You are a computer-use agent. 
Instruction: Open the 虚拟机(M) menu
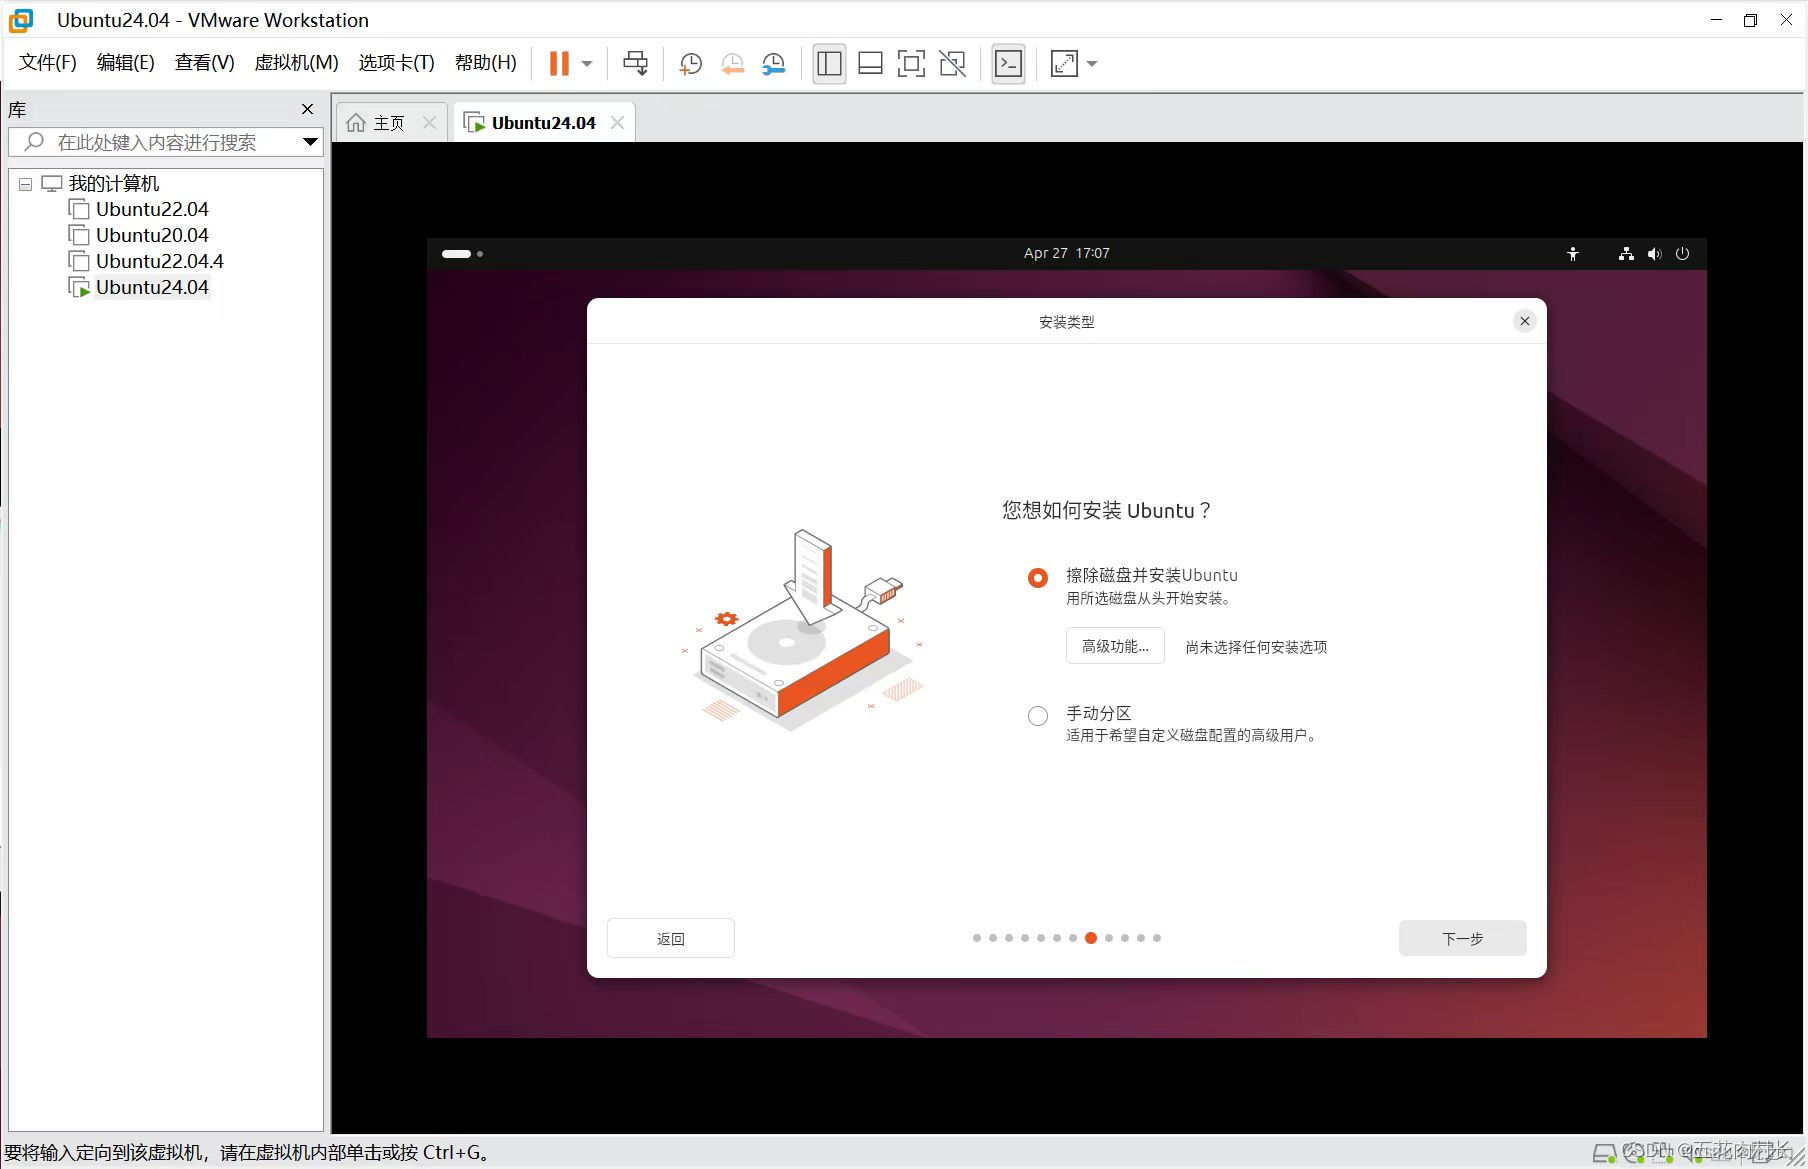(295, 62)
